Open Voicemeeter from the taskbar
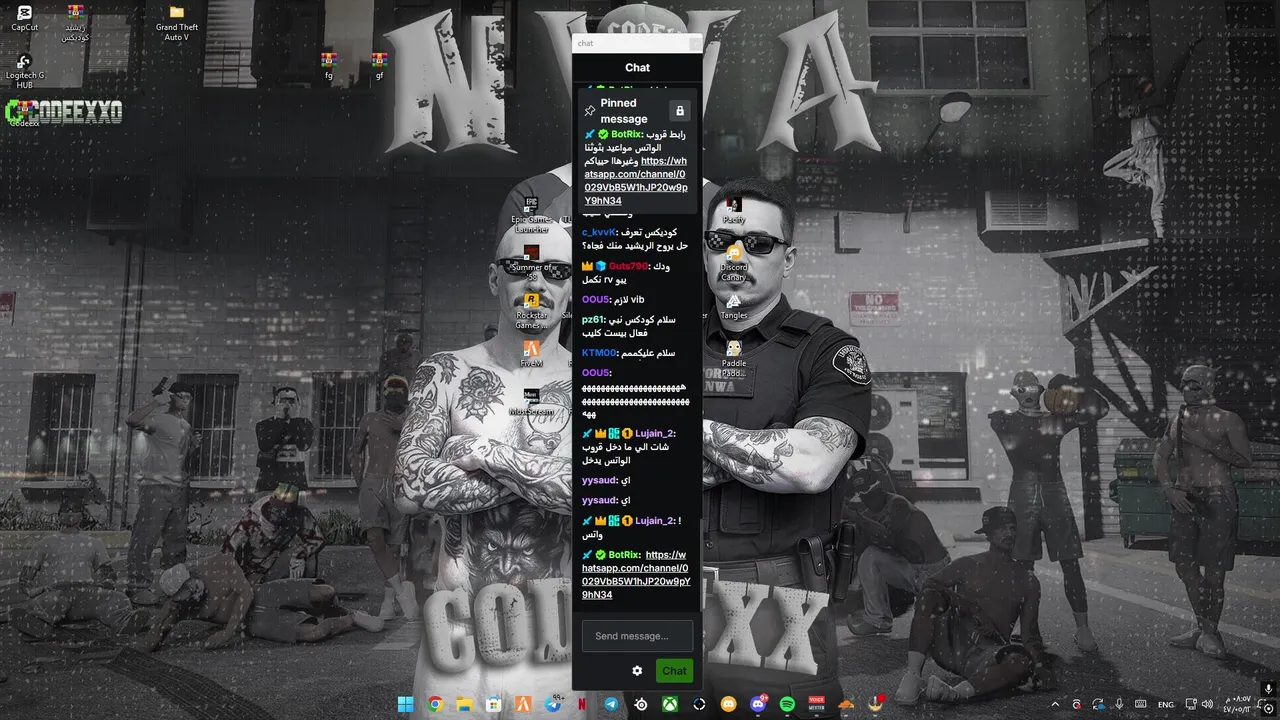 (x=816, y=704)
